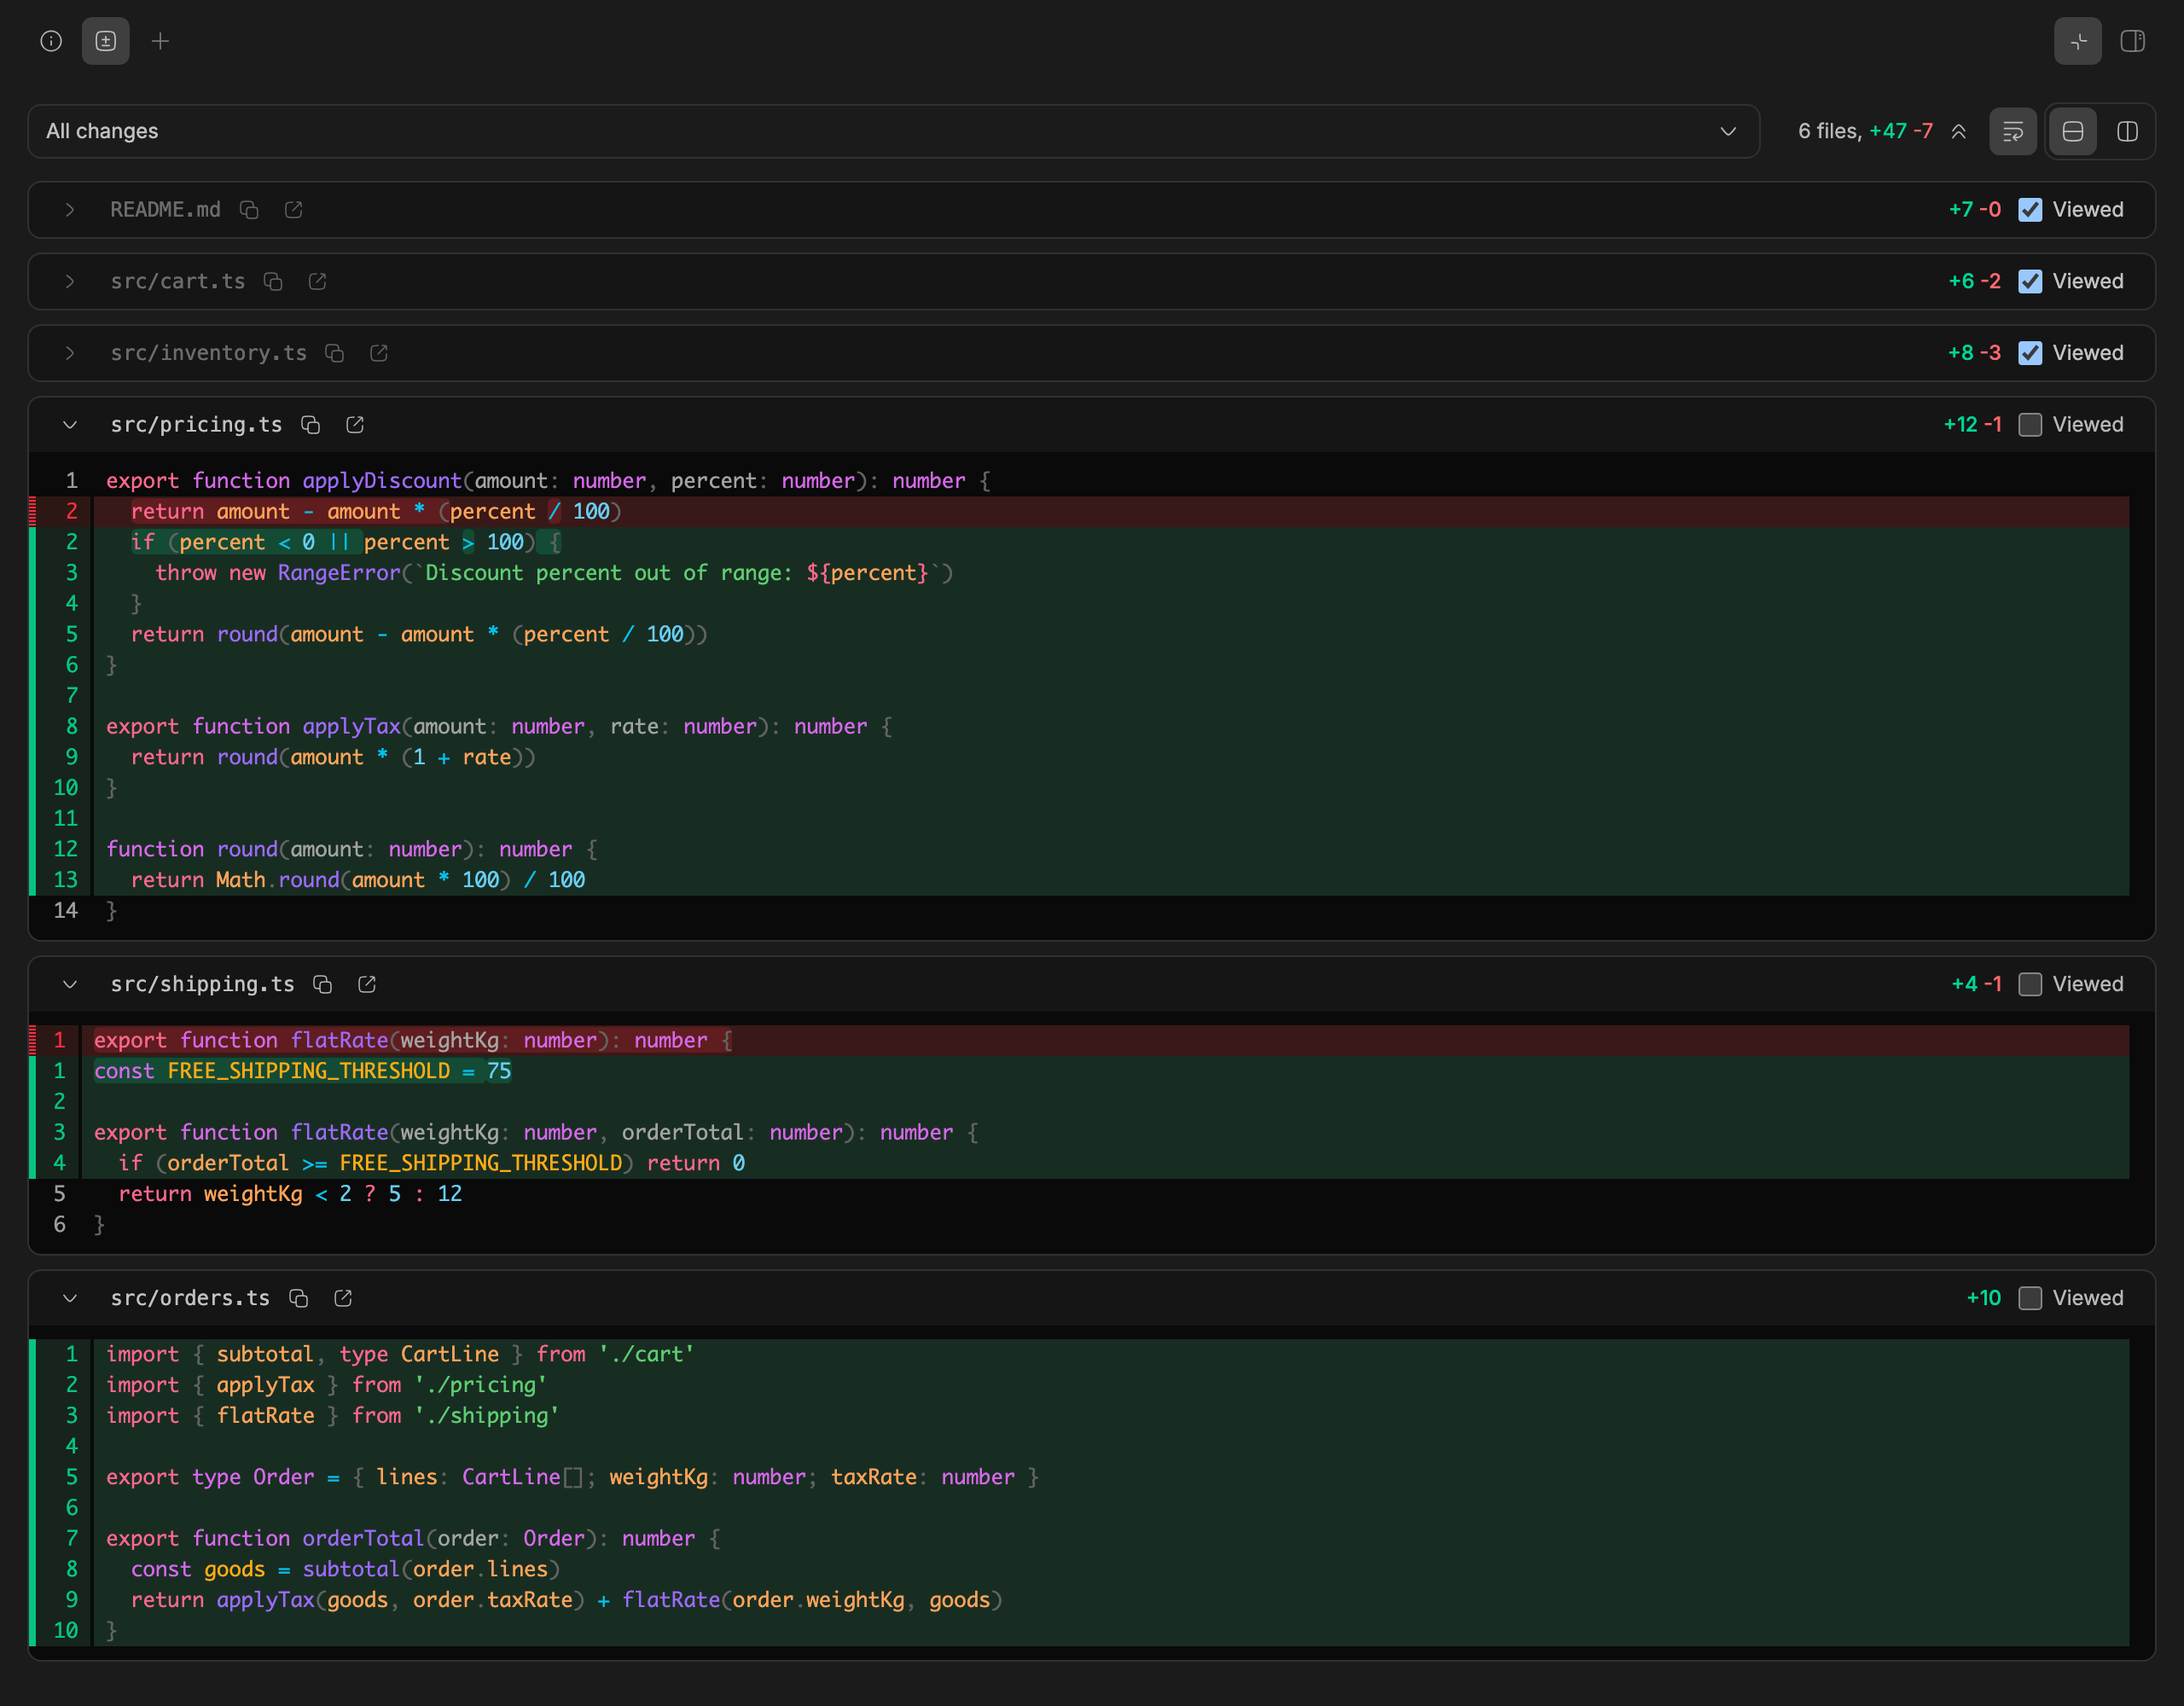
Task: Expand the README.md file diff
Action: [x=70, y=210]
